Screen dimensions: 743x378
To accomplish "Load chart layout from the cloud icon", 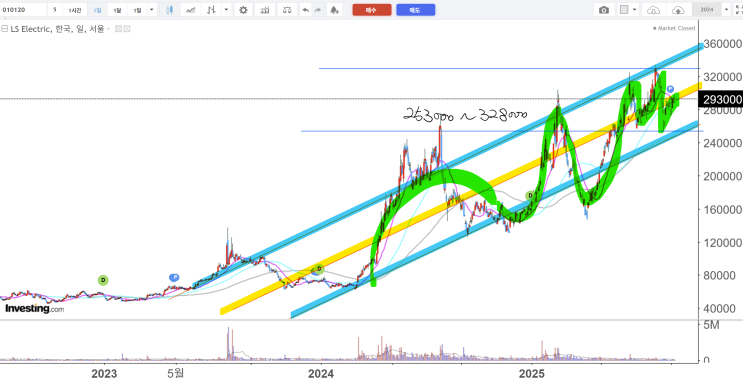I will click(x=653, y=10).
